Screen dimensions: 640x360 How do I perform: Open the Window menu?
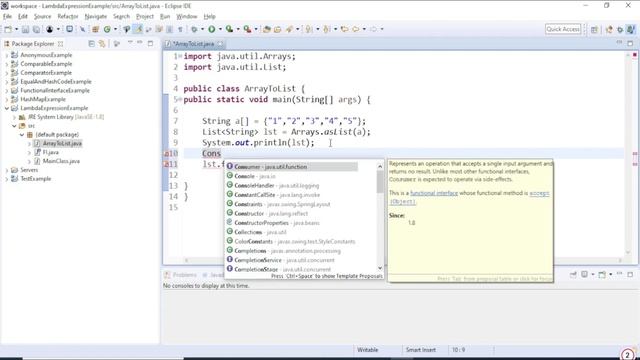[187, 16]
